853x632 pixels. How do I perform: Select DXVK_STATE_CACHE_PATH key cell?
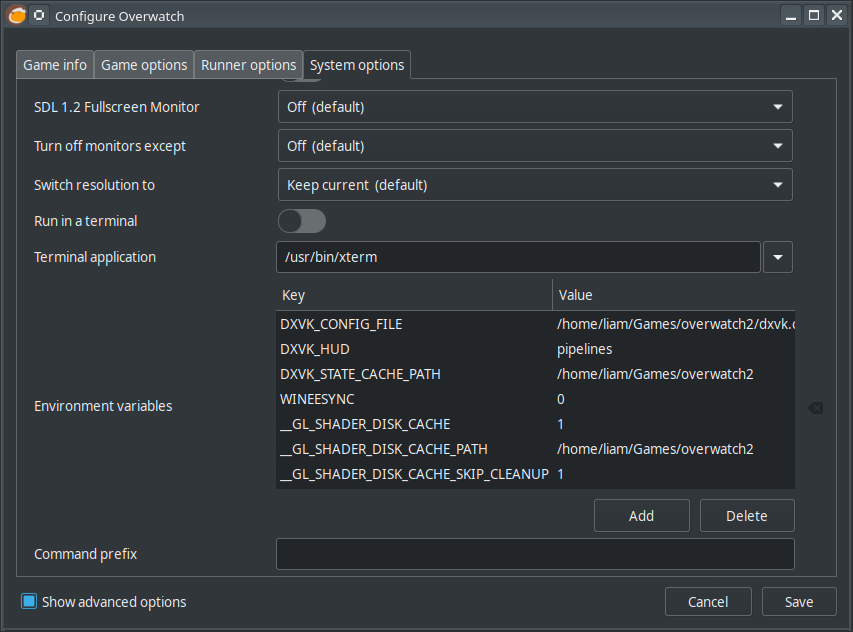(x=414, y=374)
